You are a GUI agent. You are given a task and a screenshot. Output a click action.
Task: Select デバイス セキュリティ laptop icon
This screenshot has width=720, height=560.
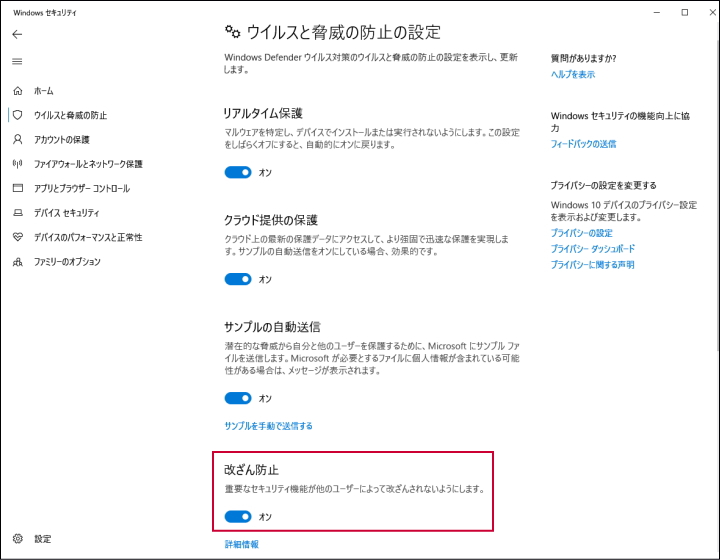pyautogui.click(x=17, y=213)
